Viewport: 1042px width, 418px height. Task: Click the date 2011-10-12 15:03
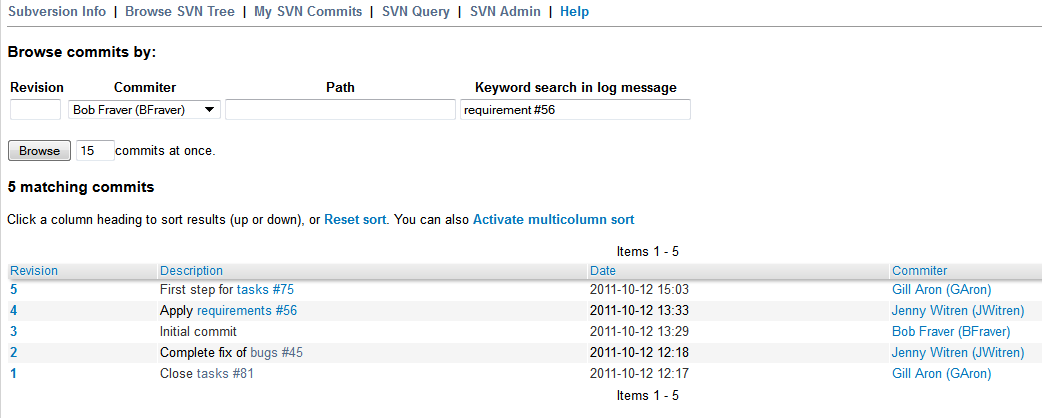pos(639,289)
